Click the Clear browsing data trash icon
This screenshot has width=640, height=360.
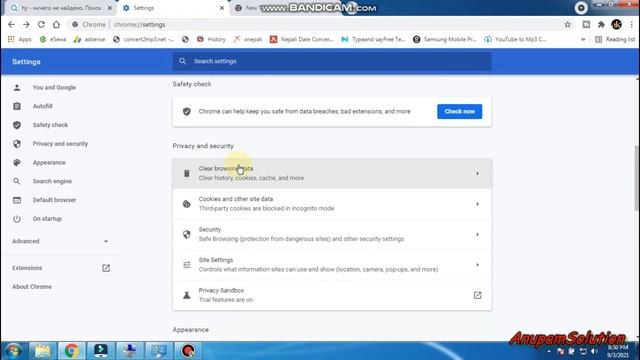click(187, 173)
